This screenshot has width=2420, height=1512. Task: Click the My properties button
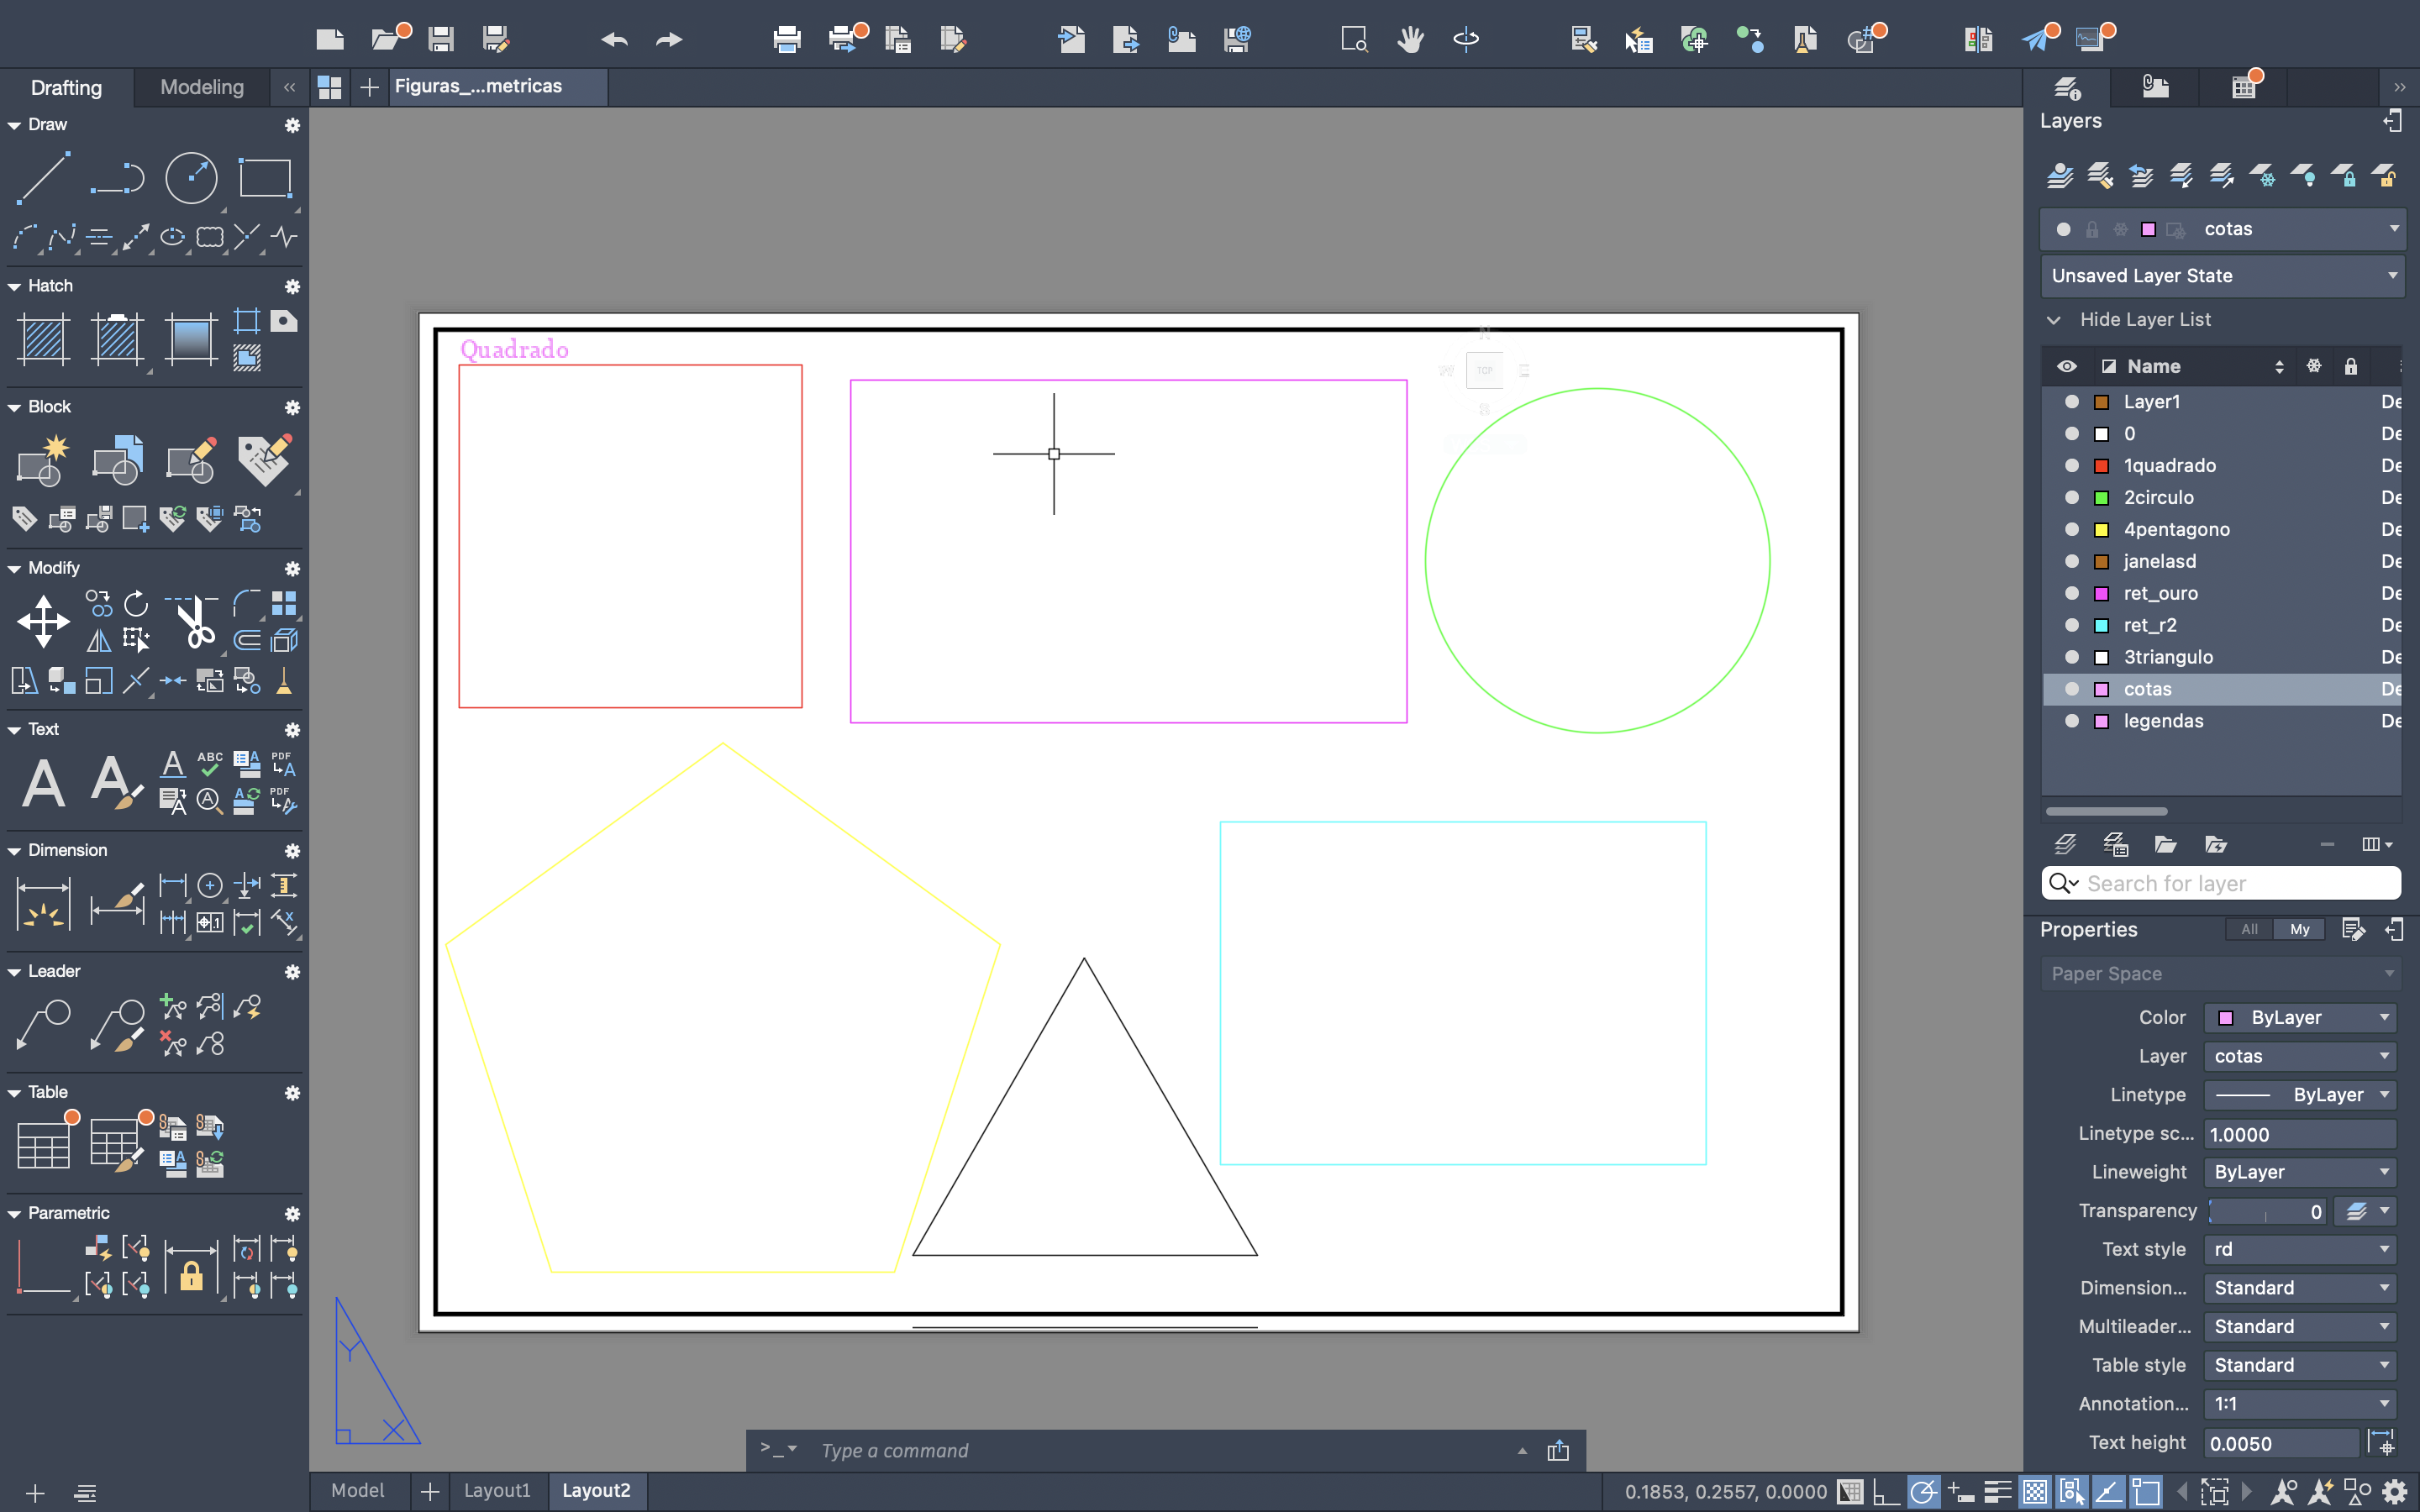[2299, 929]
